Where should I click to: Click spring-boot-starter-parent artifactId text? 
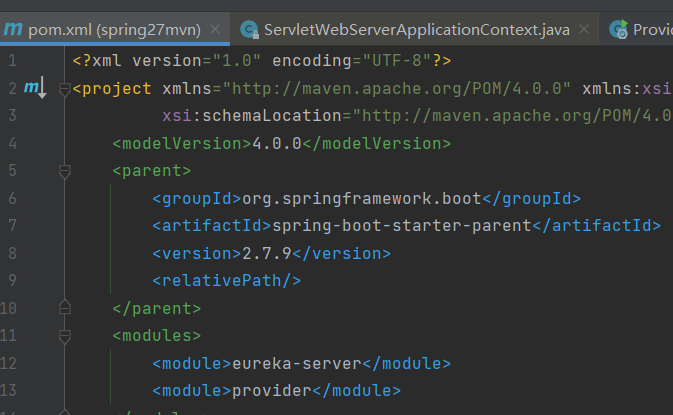pyautogui.click(x=400, y=225)
